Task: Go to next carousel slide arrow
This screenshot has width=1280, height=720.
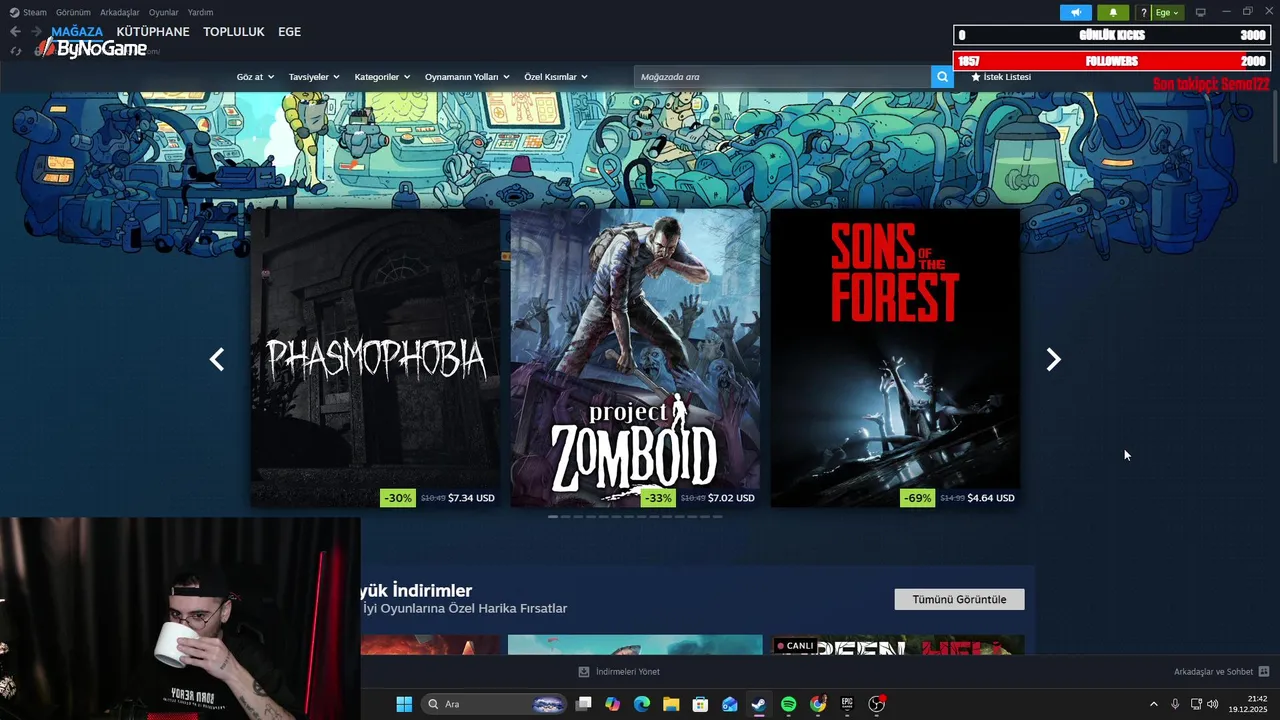Action: [1053, 360]
